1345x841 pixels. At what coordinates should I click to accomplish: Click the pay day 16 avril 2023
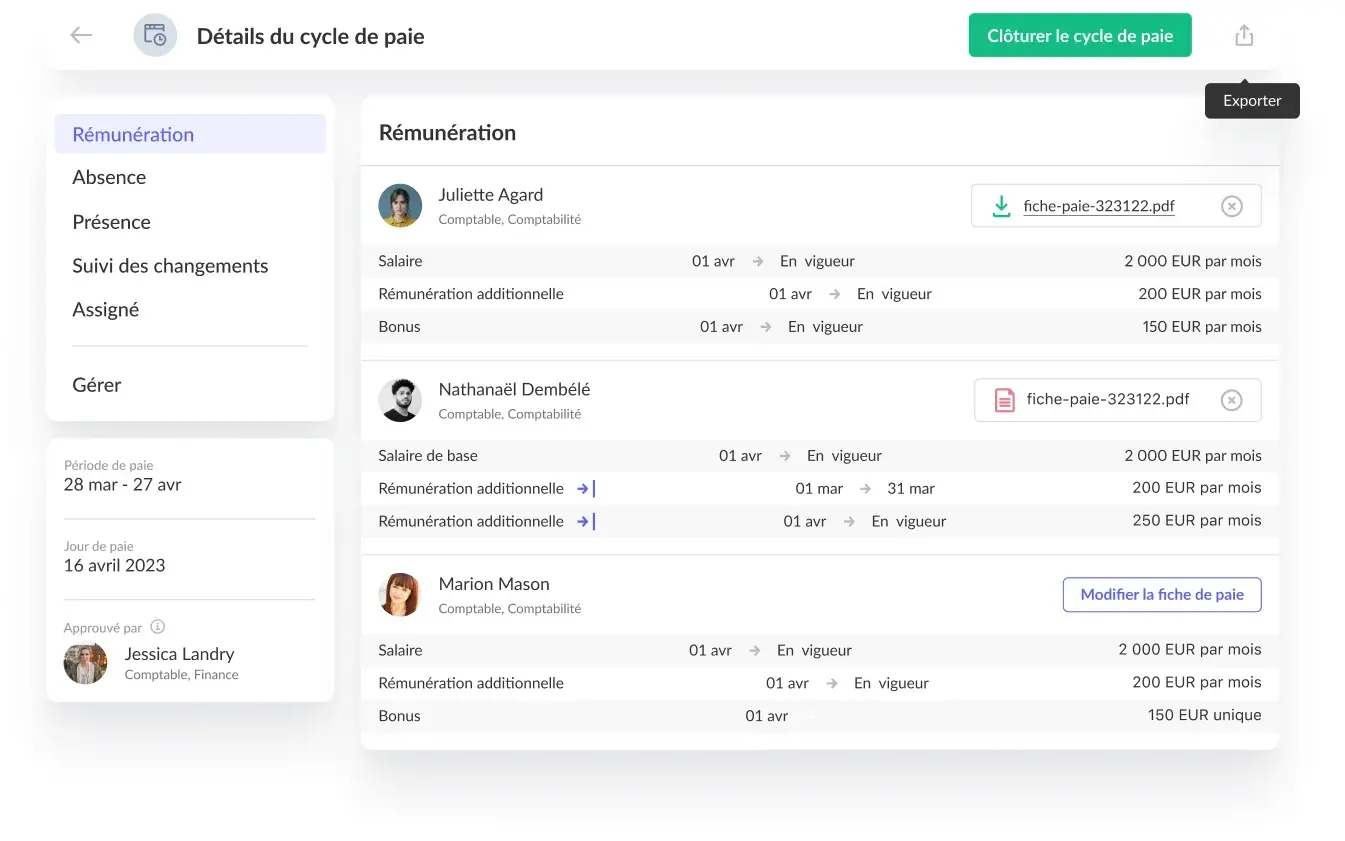click(115, 565)
